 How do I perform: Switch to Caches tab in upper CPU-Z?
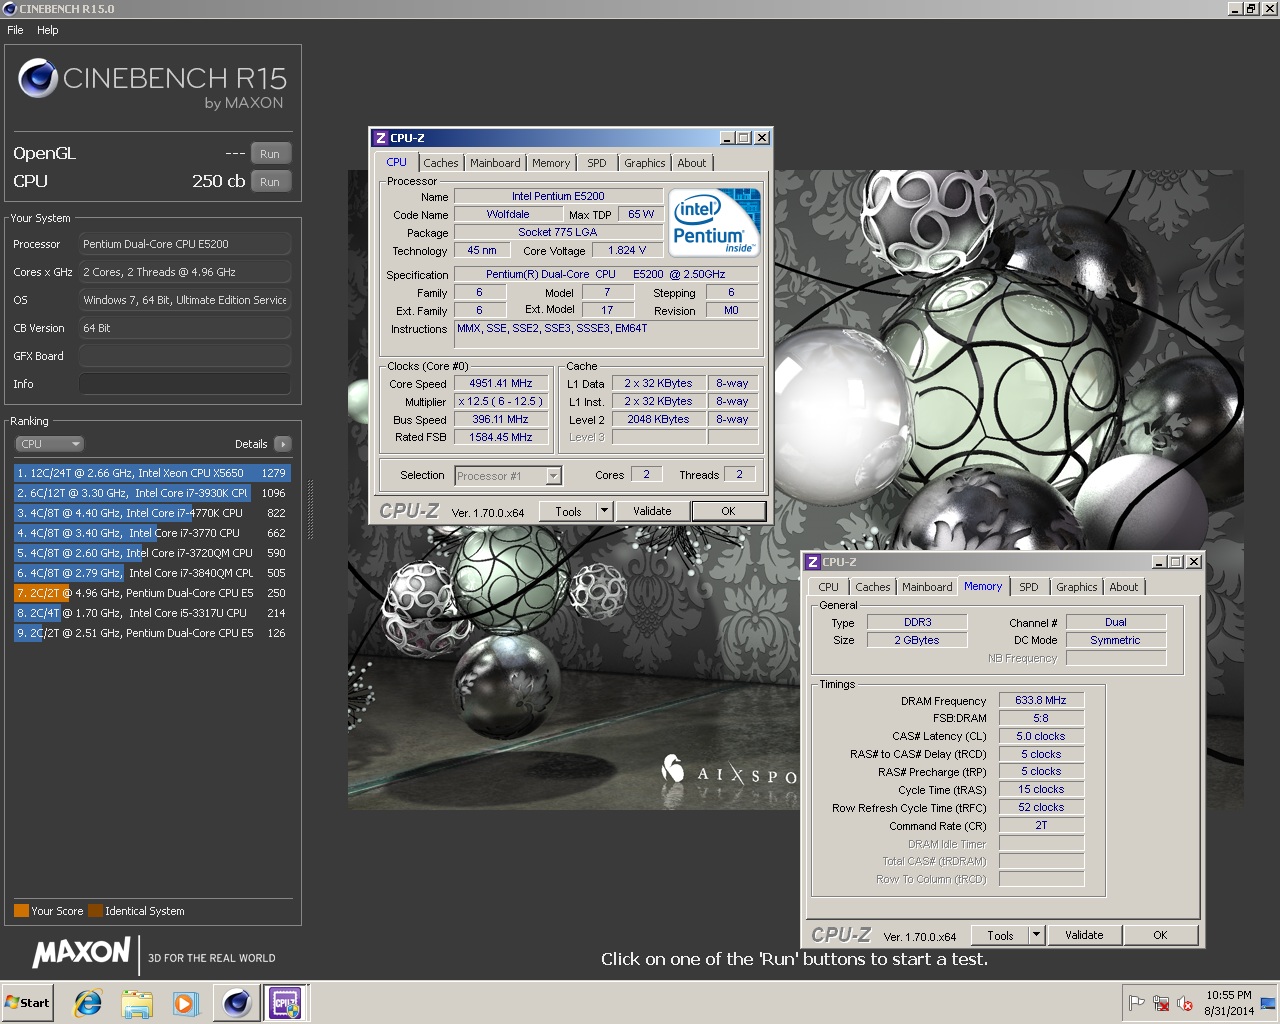(x=440, y=163)
